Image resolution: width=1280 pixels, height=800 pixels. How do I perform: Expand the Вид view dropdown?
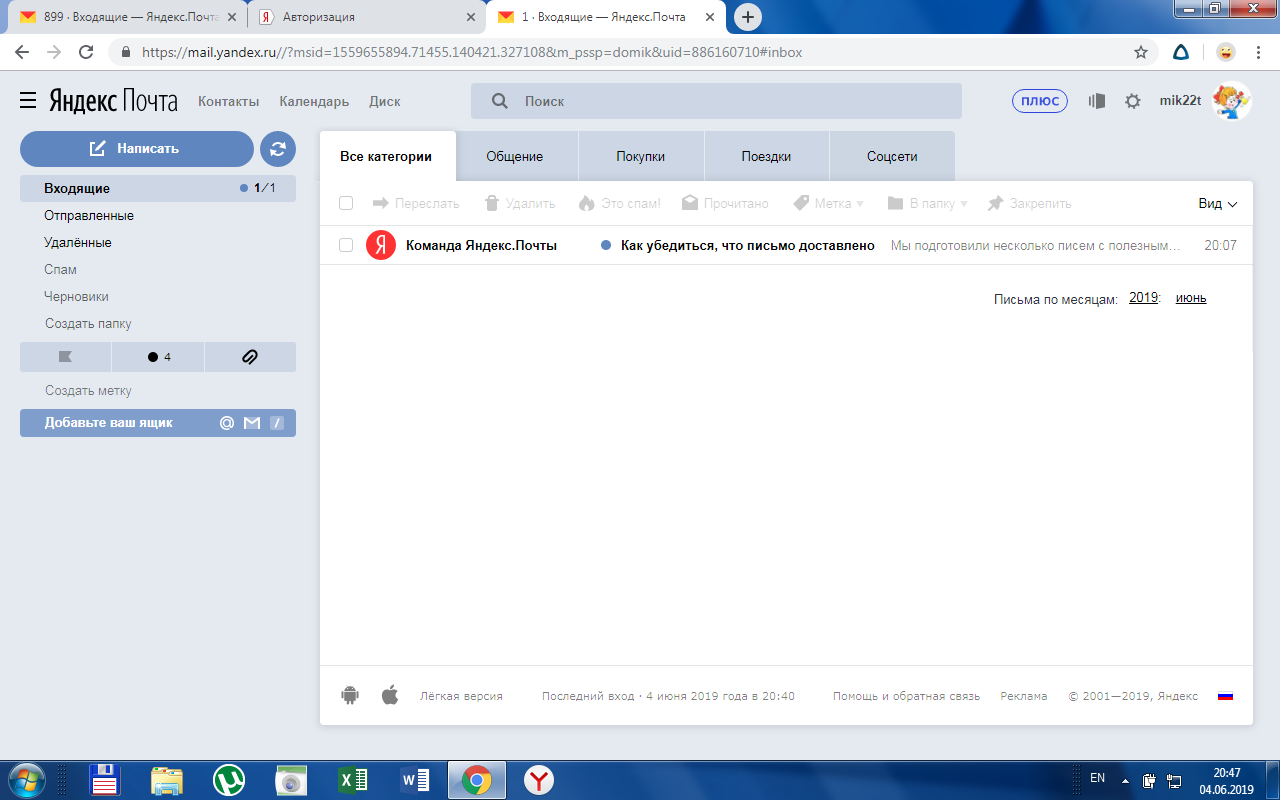(1218, 203)
